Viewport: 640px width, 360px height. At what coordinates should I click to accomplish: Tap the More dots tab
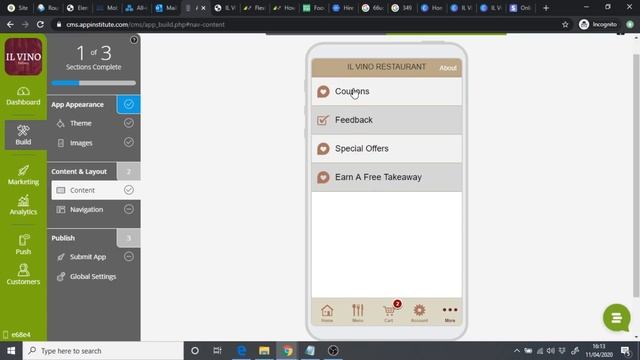tap(450, 313)
